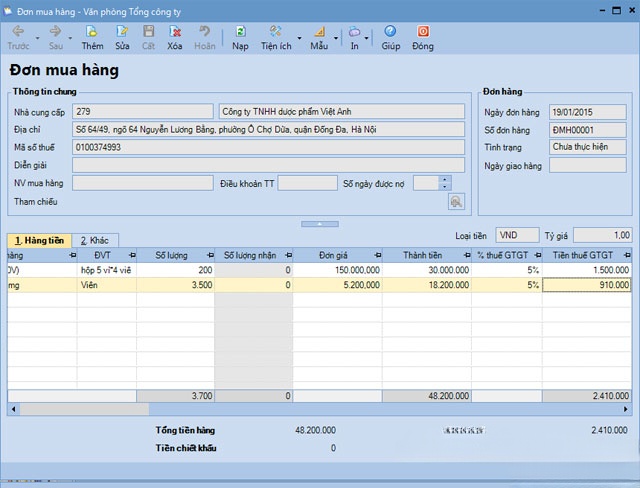Click the NV mua hàng field

tap(143, 183)
